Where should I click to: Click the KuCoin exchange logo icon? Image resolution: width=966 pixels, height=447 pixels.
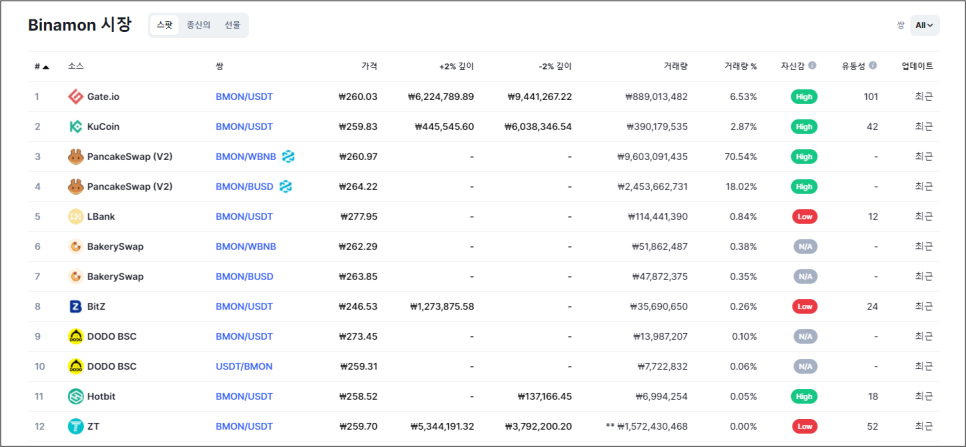[x=75, y=127]
